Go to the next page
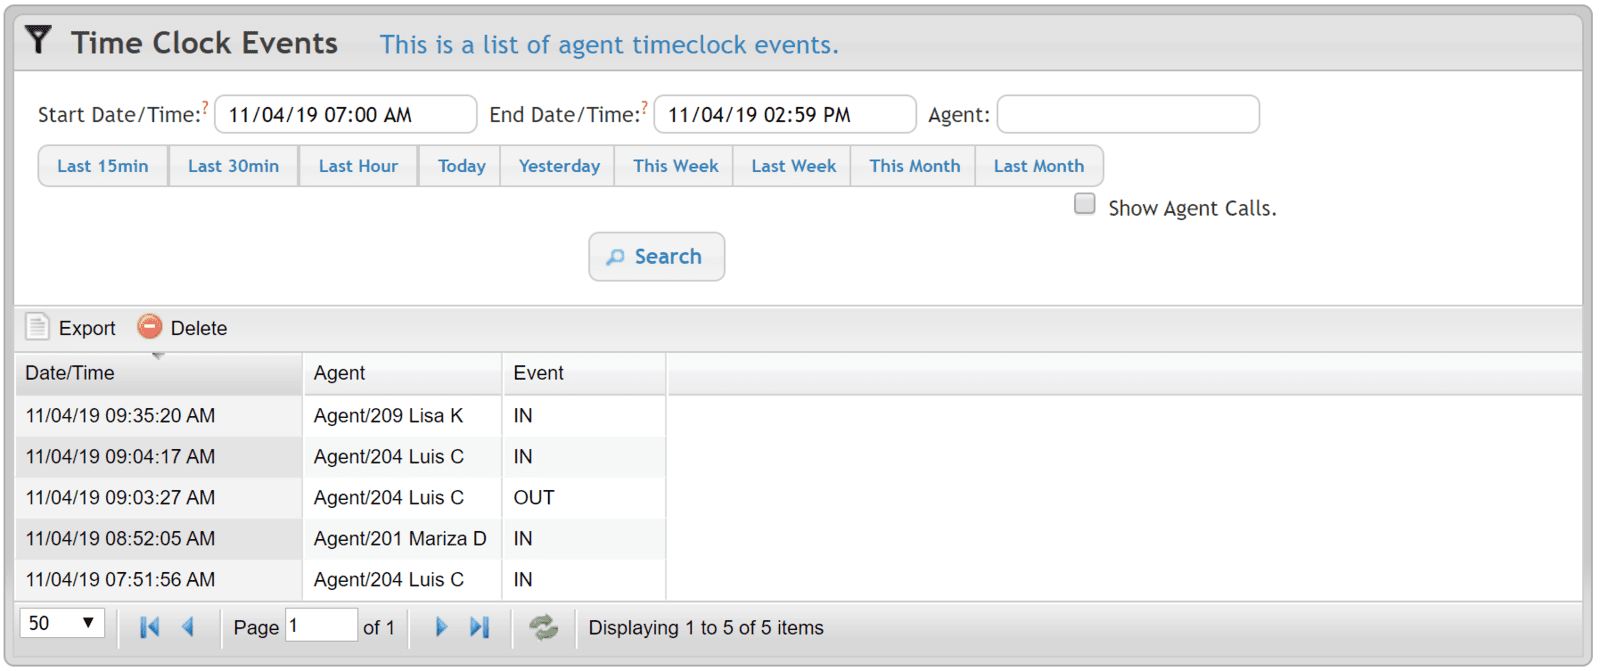This screenshot has width=1600, height=671. tap(441, 627)
